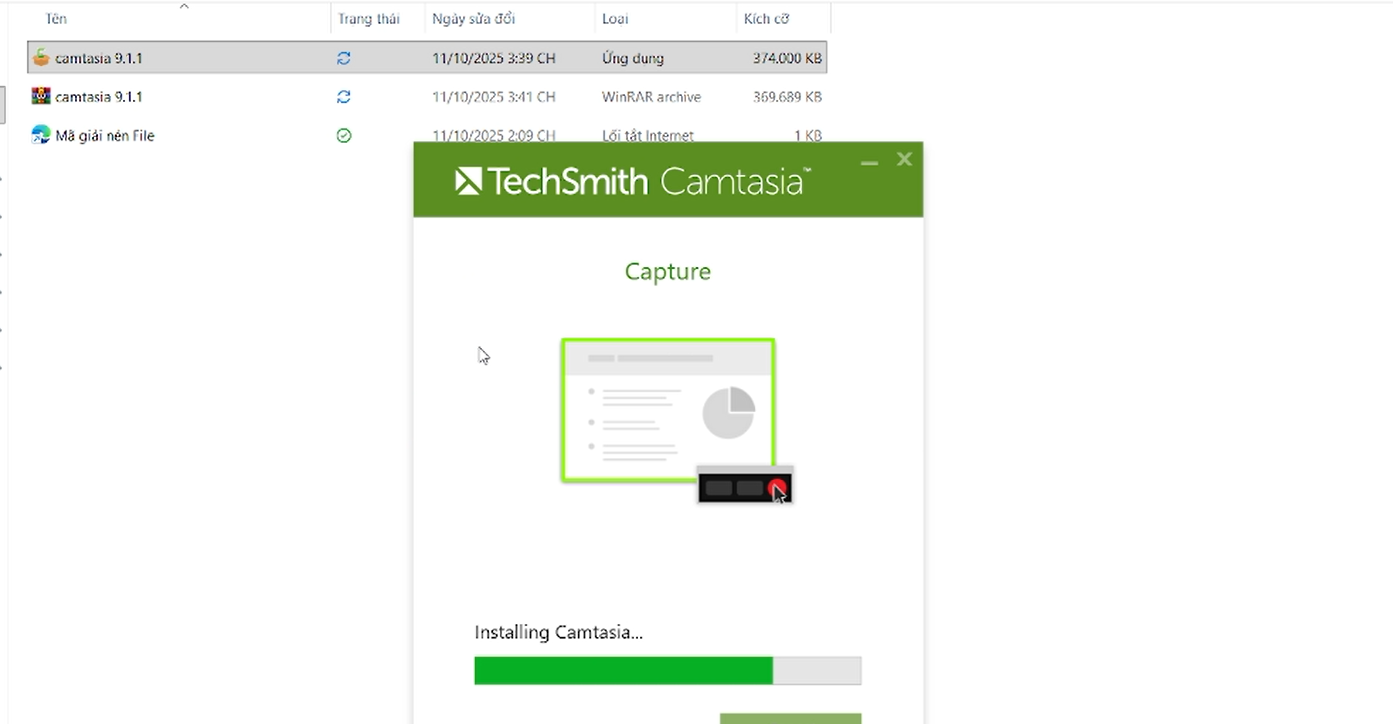Sort files by the Tên column
Screen dimensions: 1393x724
tap(56, 19)
